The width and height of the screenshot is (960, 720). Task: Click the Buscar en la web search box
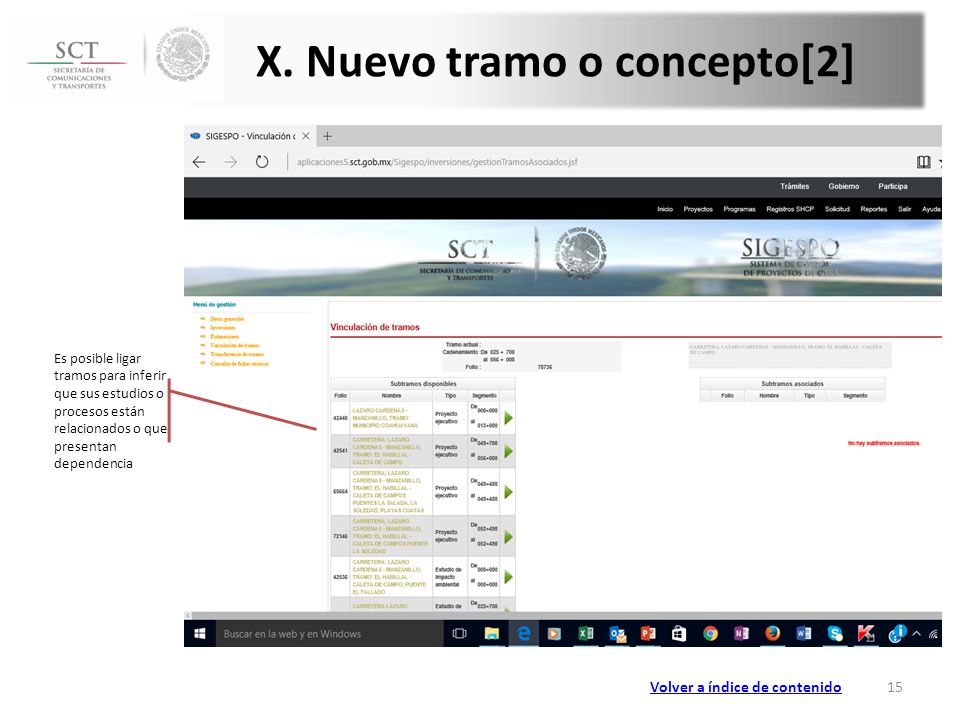coord(329,634)
